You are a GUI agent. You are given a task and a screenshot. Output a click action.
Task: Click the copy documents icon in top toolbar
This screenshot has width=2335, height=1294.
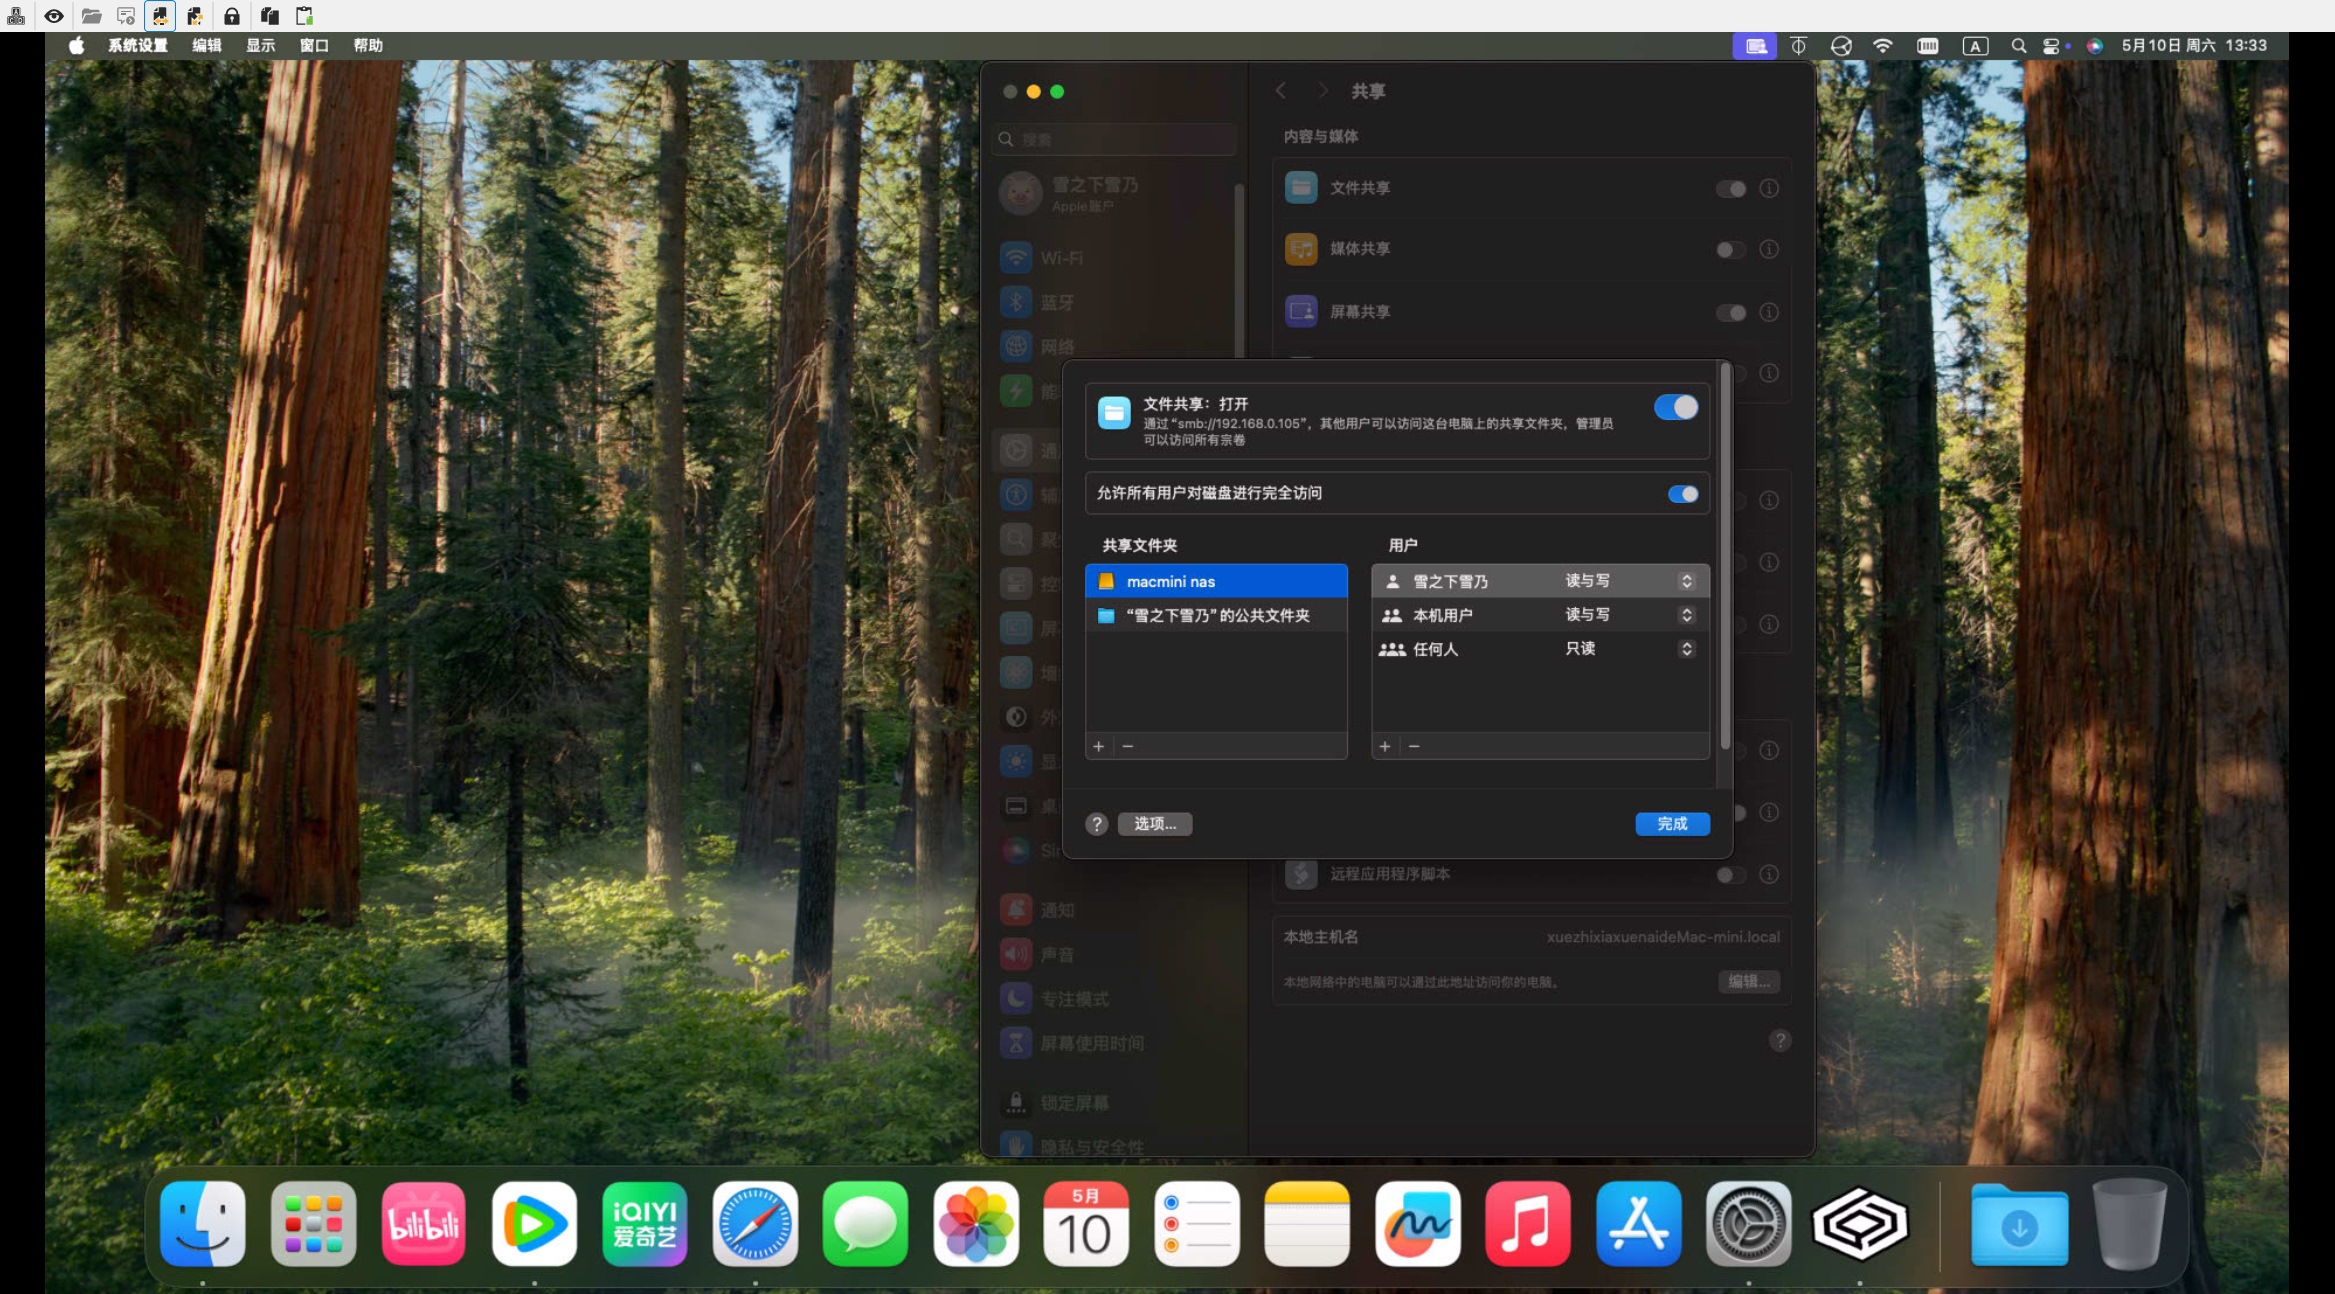pos(269,16)
